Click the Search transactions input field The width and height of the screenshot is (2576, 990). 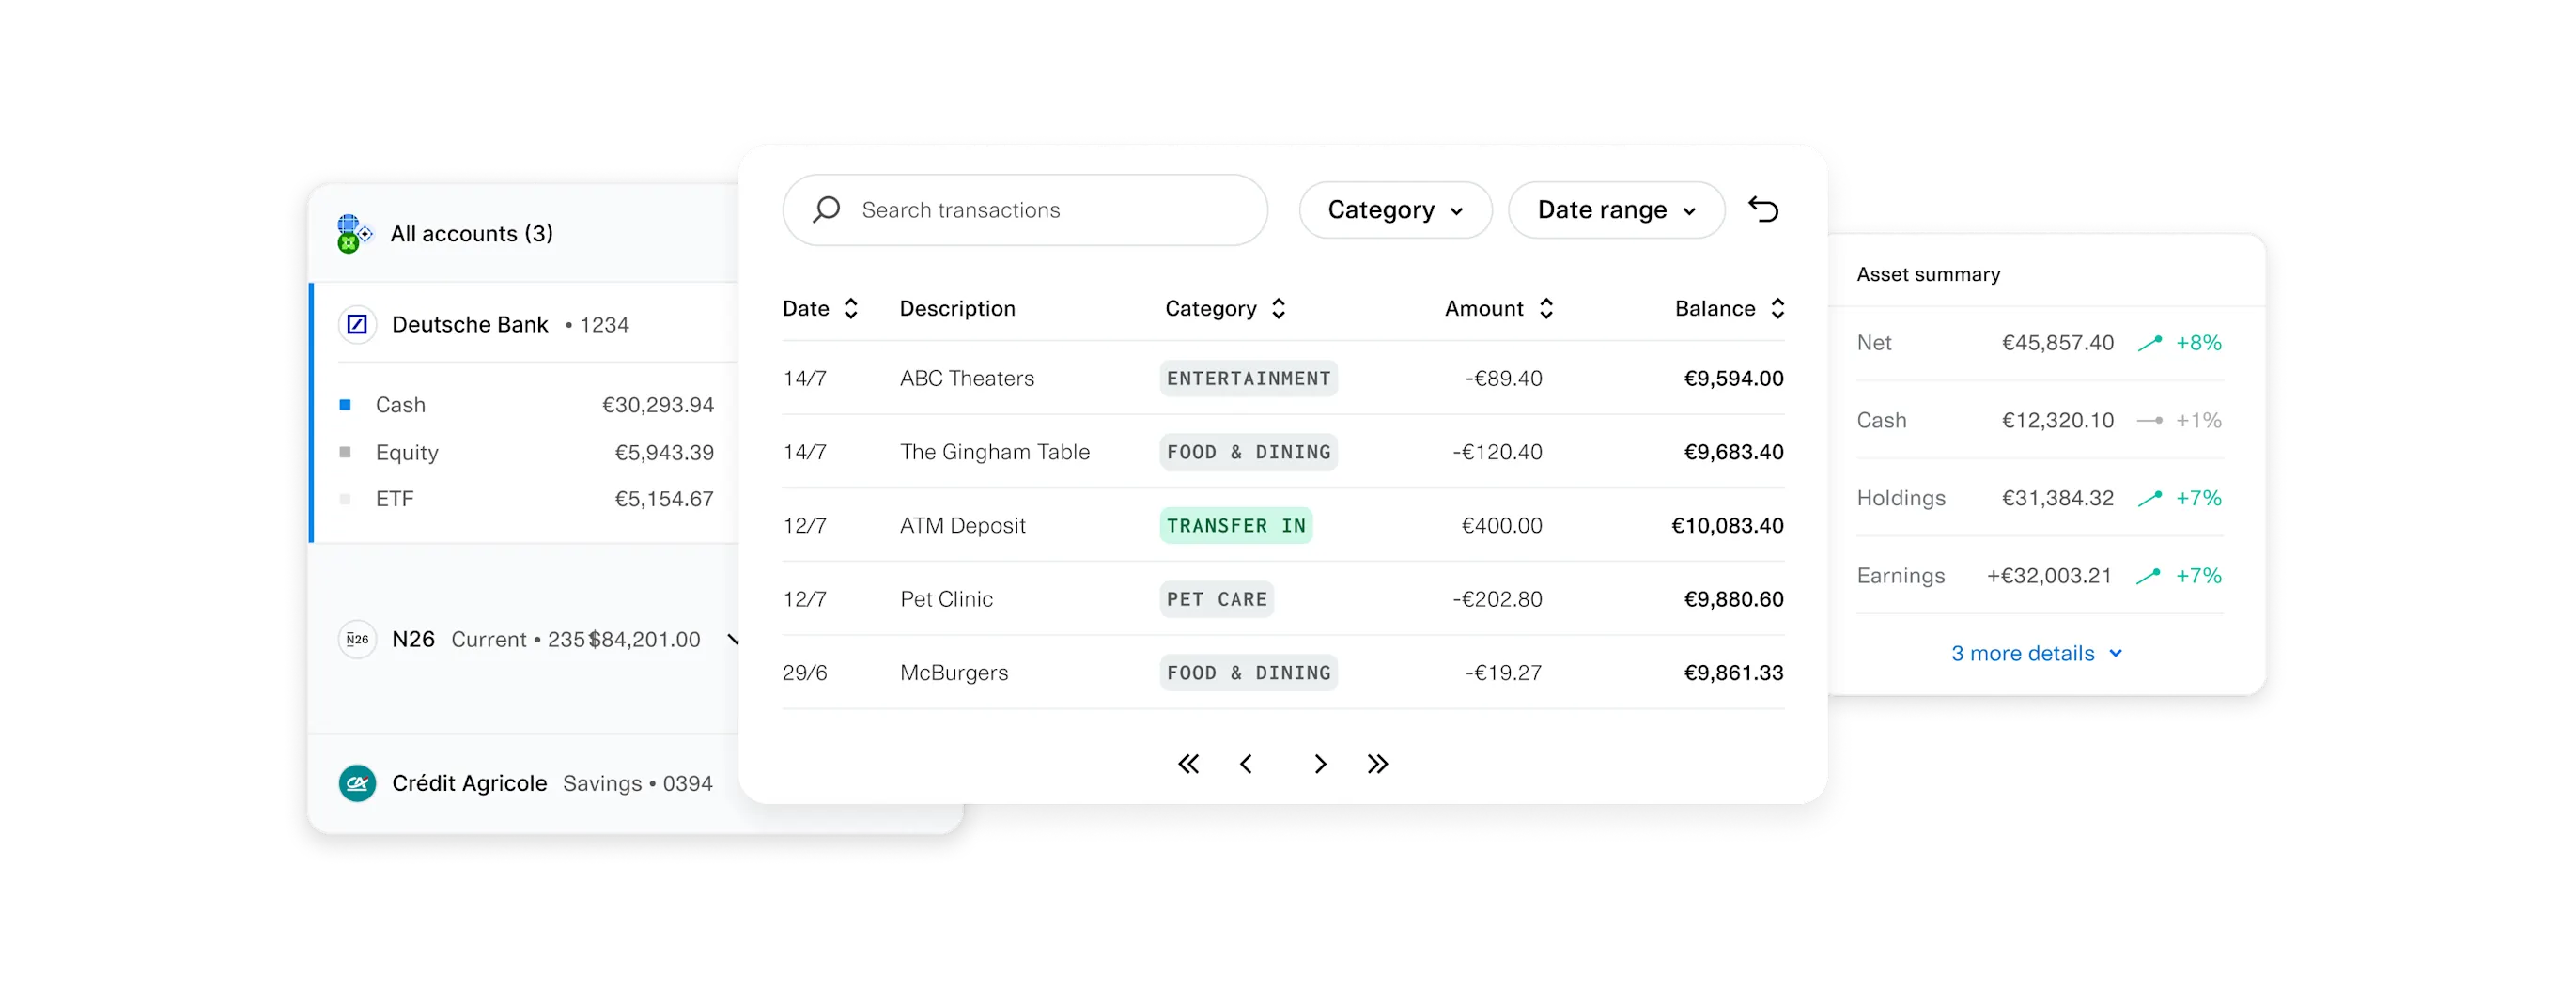coord(1025,210)
